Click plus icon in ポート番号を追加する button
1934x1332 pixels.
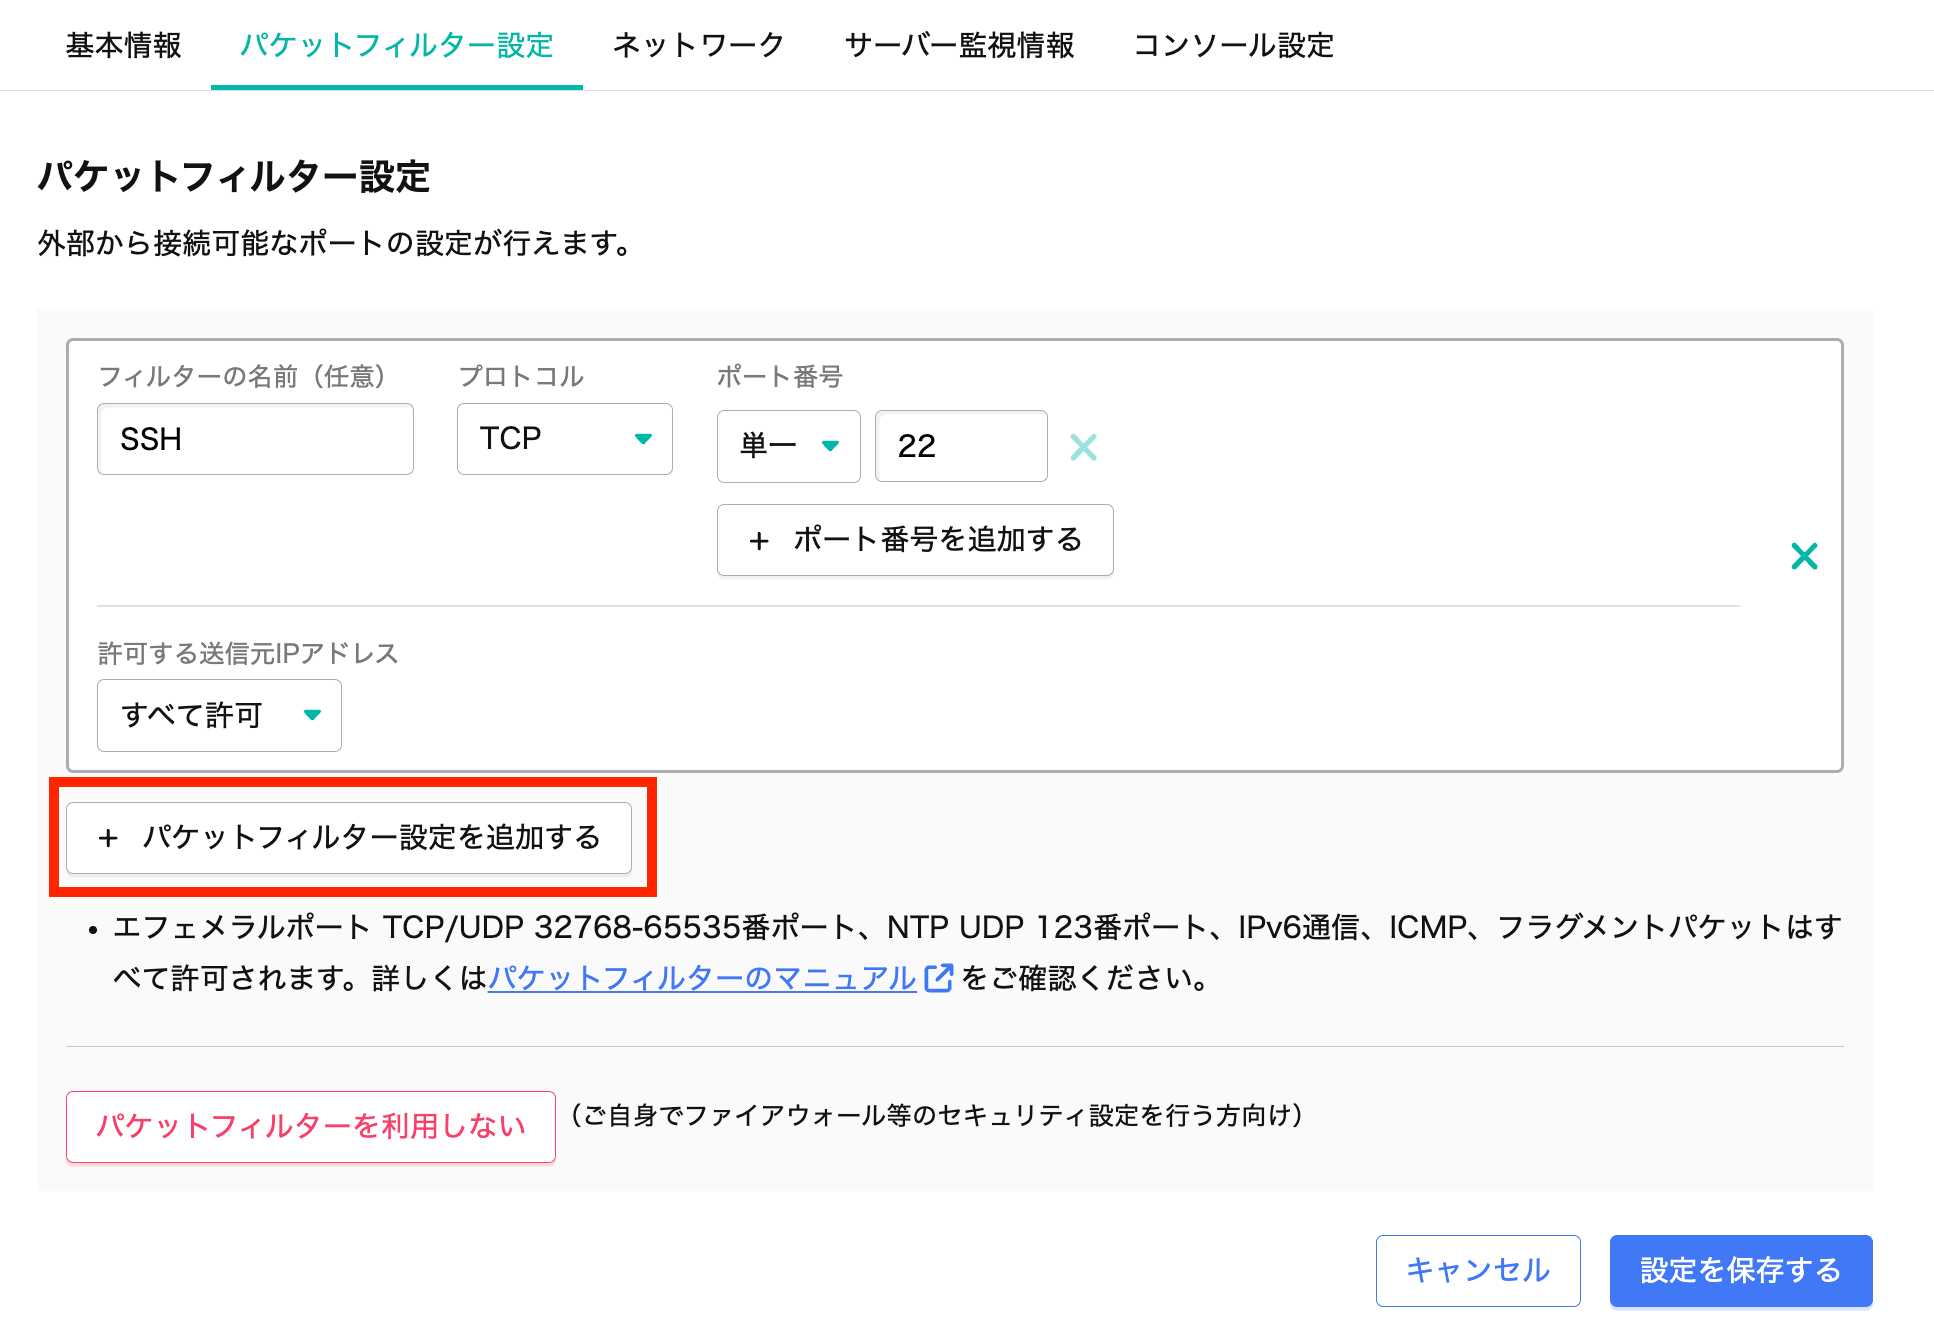coord(759,541)
